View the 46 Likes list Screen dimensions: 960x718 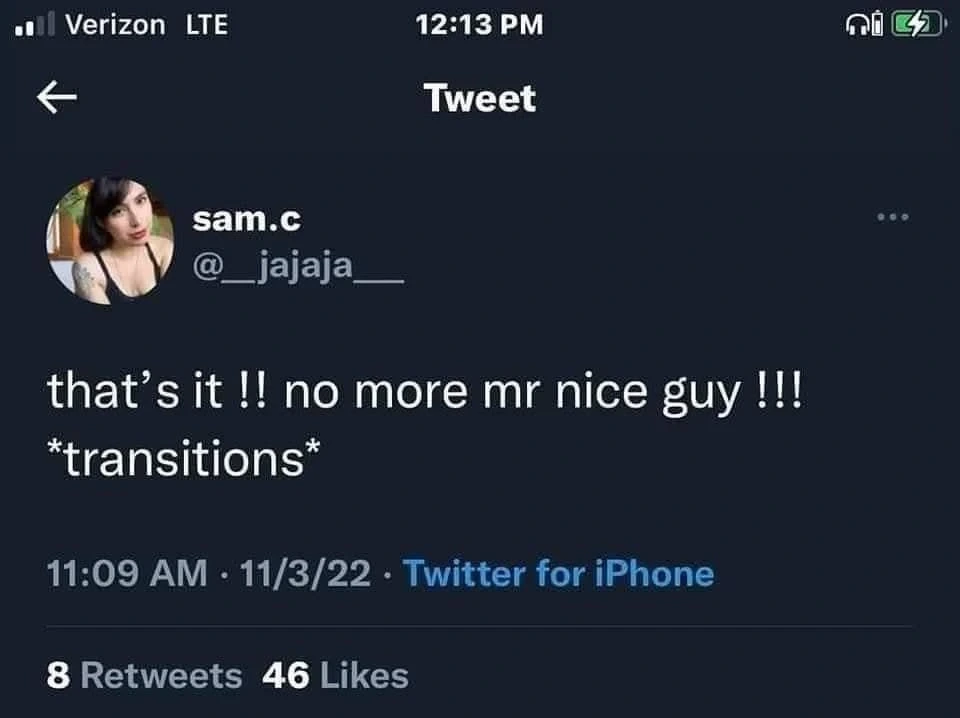tap(335, 675)
